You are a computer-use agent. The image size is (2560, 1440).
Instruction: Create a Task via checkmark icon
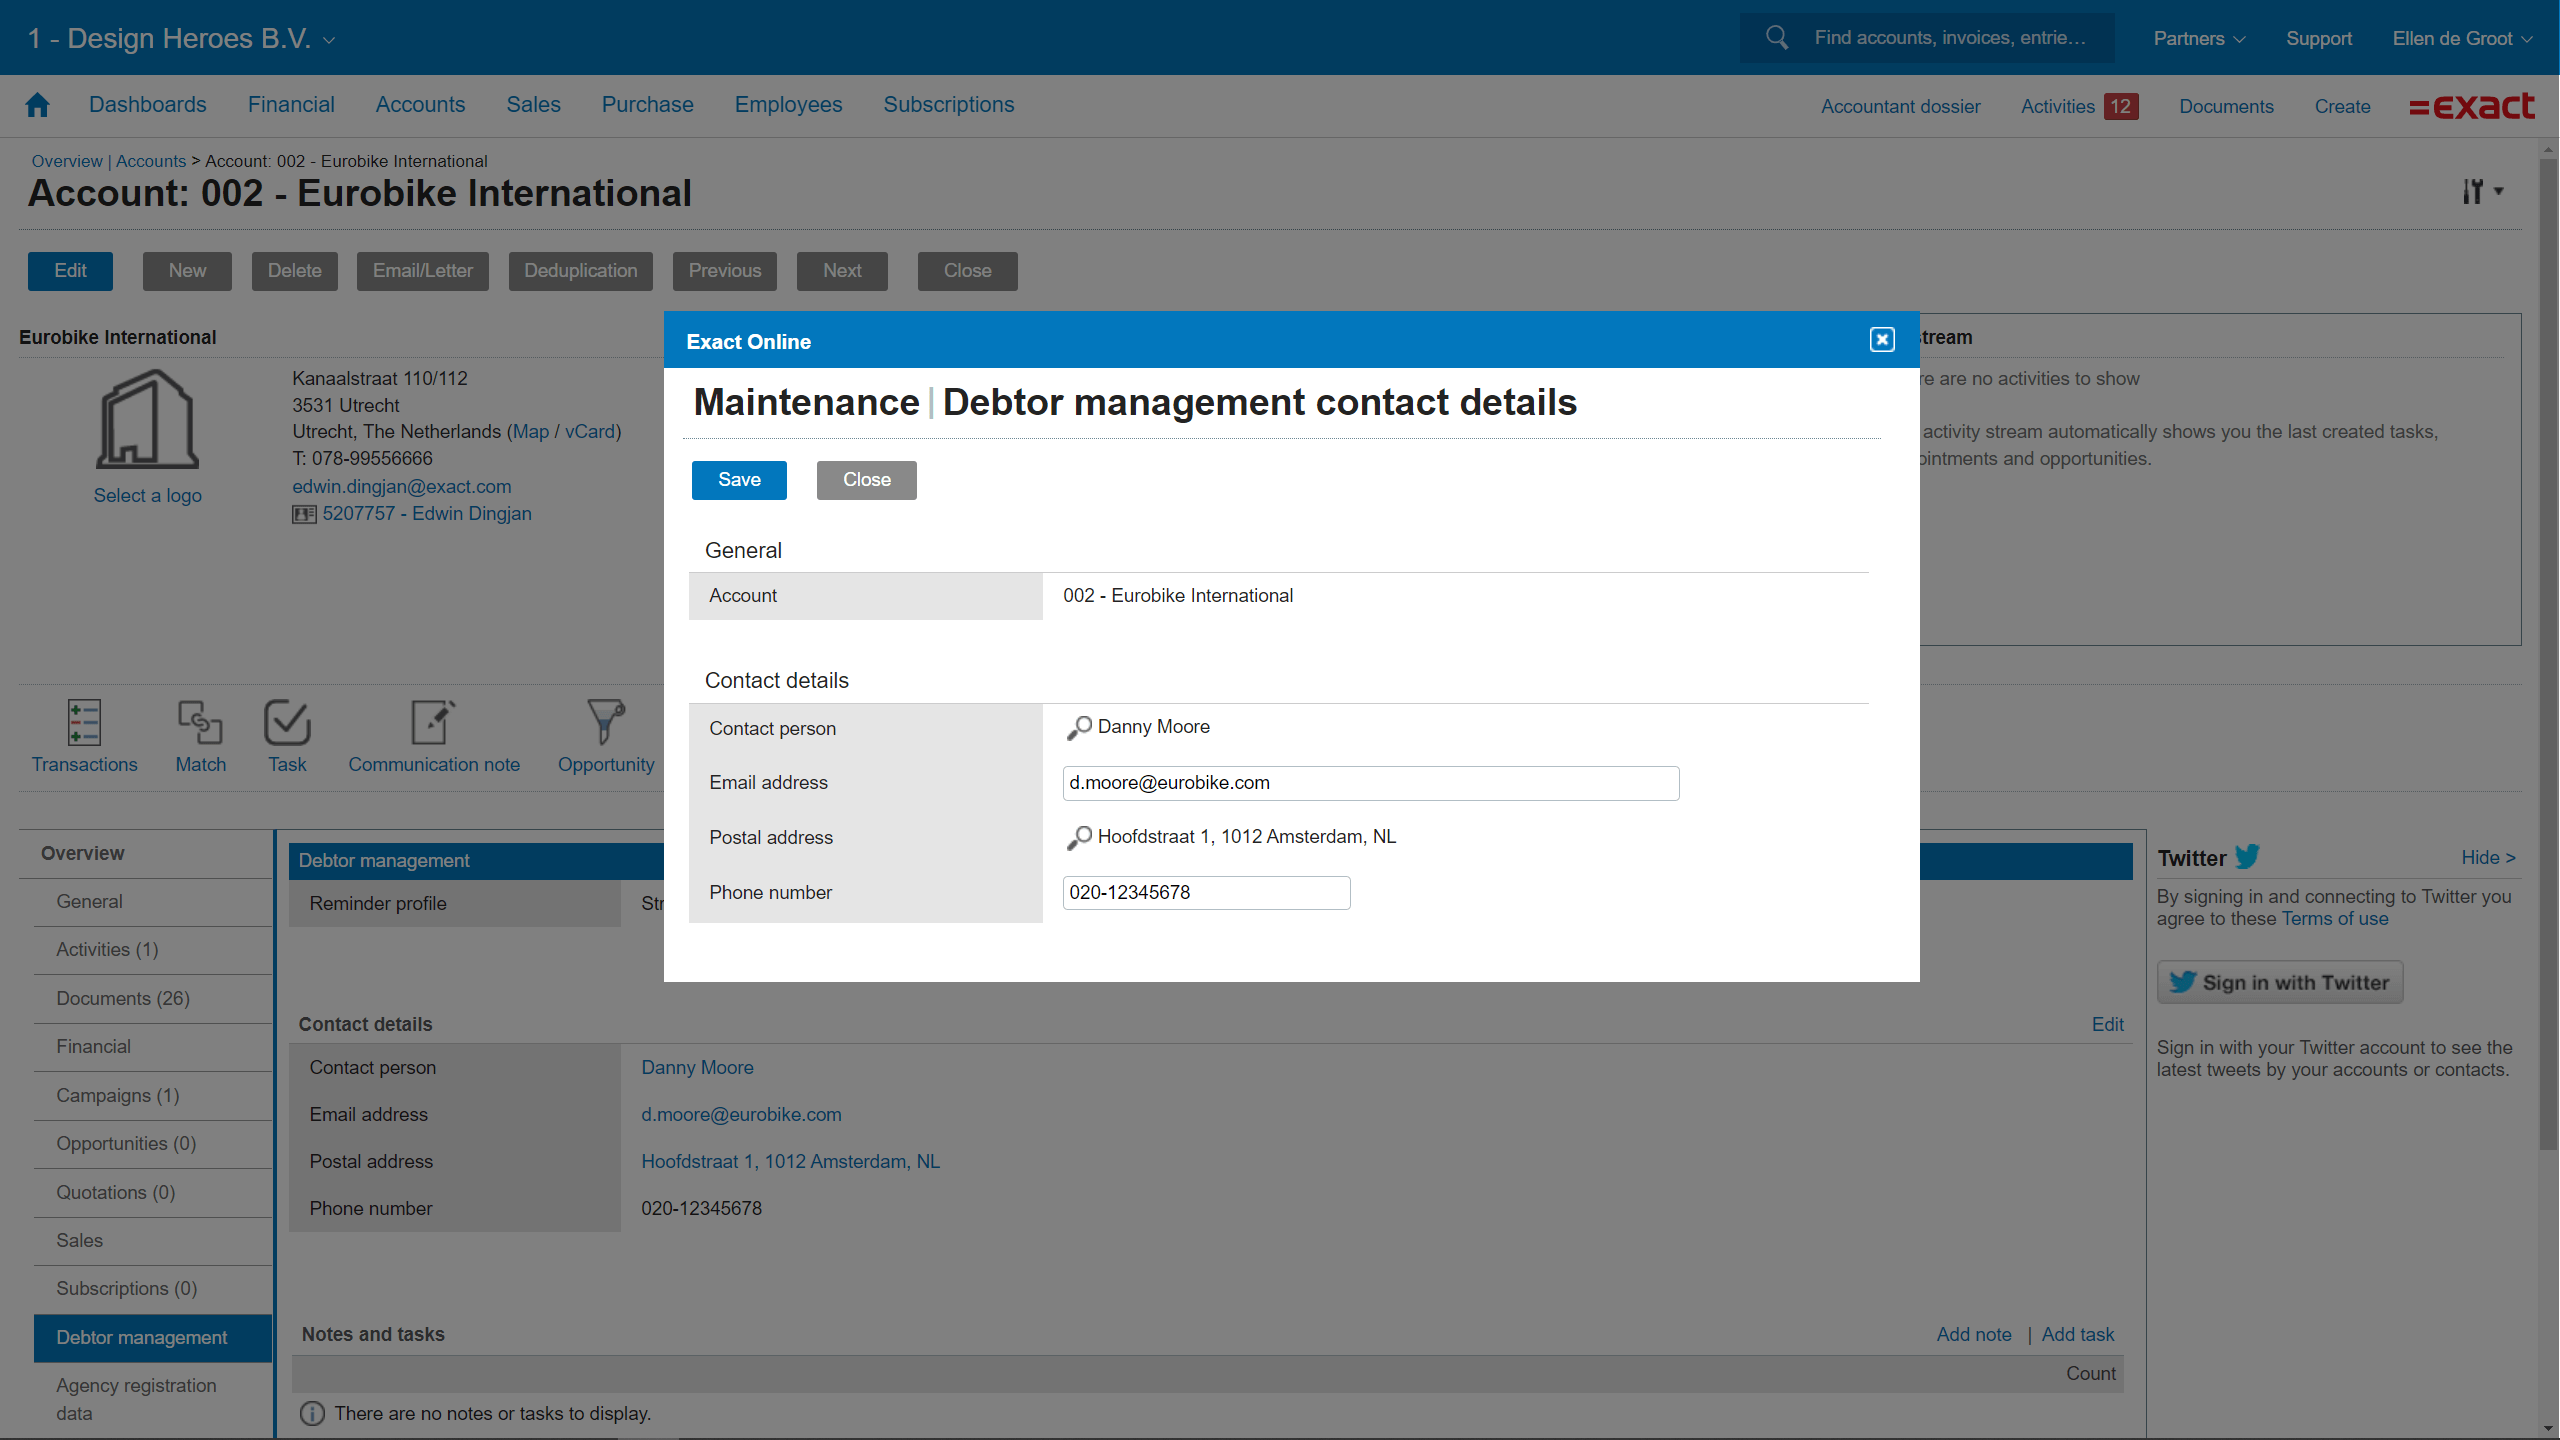[x=287, y=722]
